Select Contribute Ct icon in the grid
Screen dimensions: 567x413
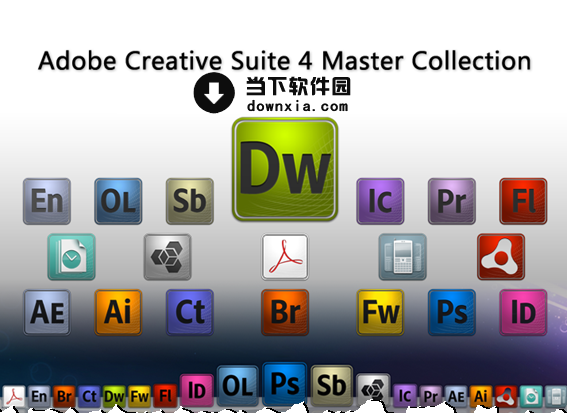[190, 312]
